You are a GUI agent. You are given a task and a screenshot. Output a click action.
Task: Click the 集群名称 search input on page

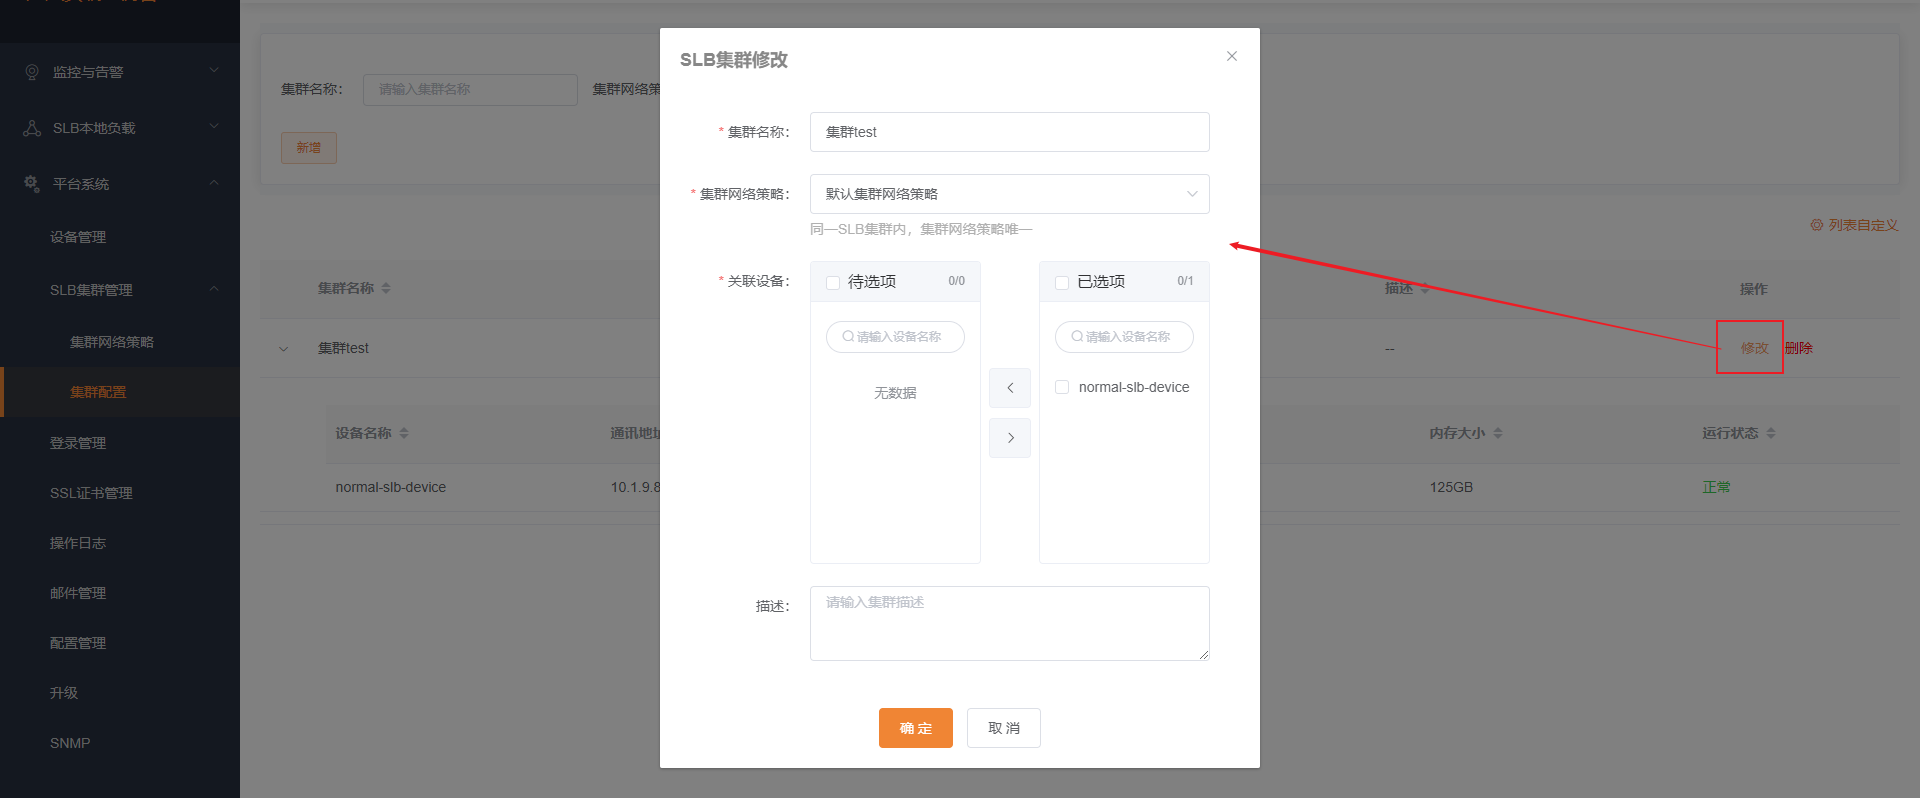tap(470, 89)
